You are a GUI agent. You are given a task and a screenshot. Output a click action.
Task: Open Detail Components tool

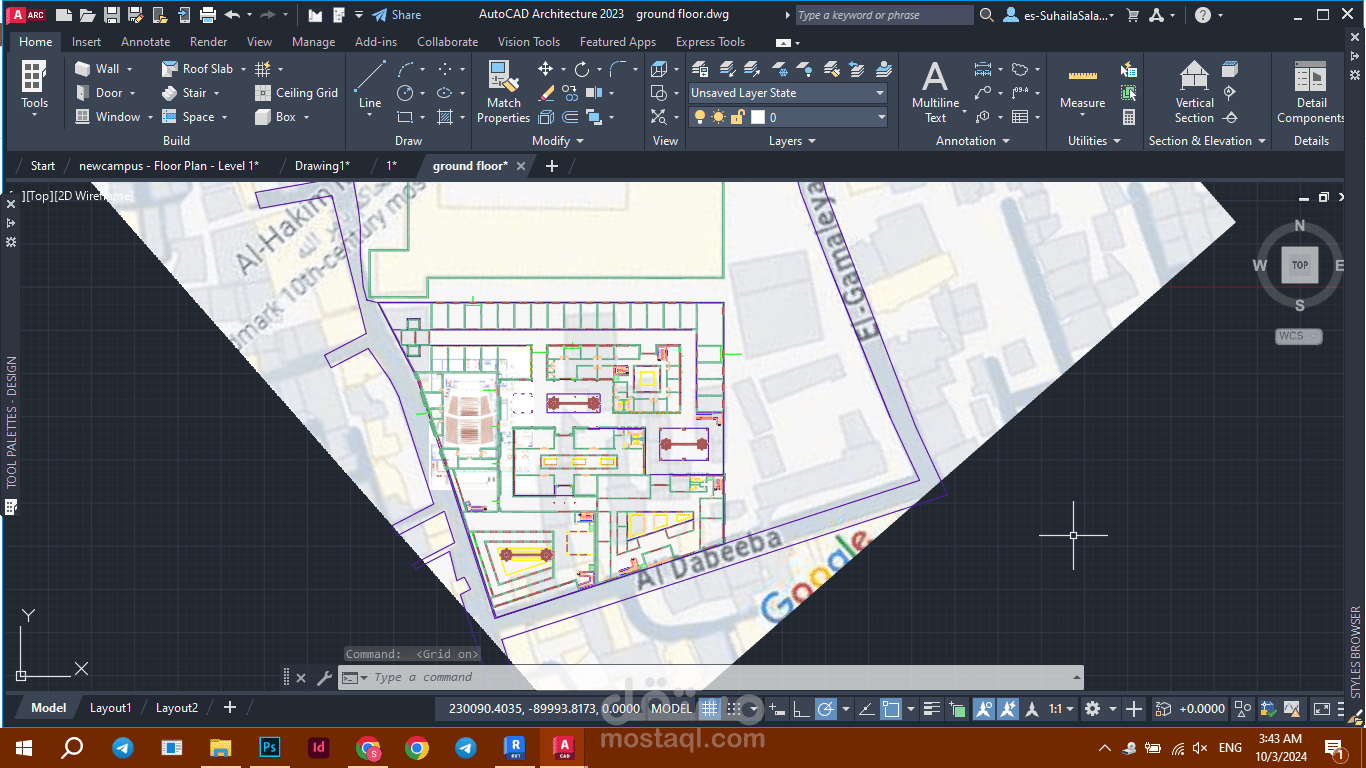click(x=1311, y=92)
